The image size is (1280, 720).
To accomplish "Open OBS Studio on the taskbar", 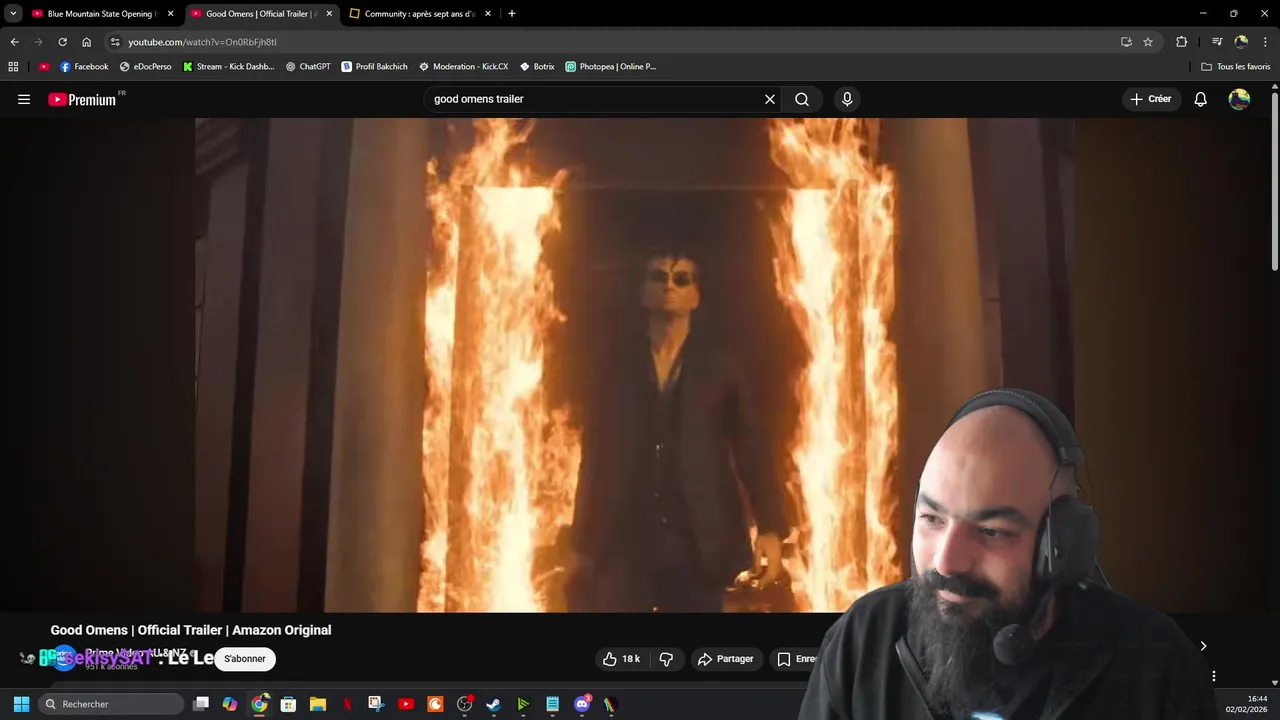I will point(464,704).
